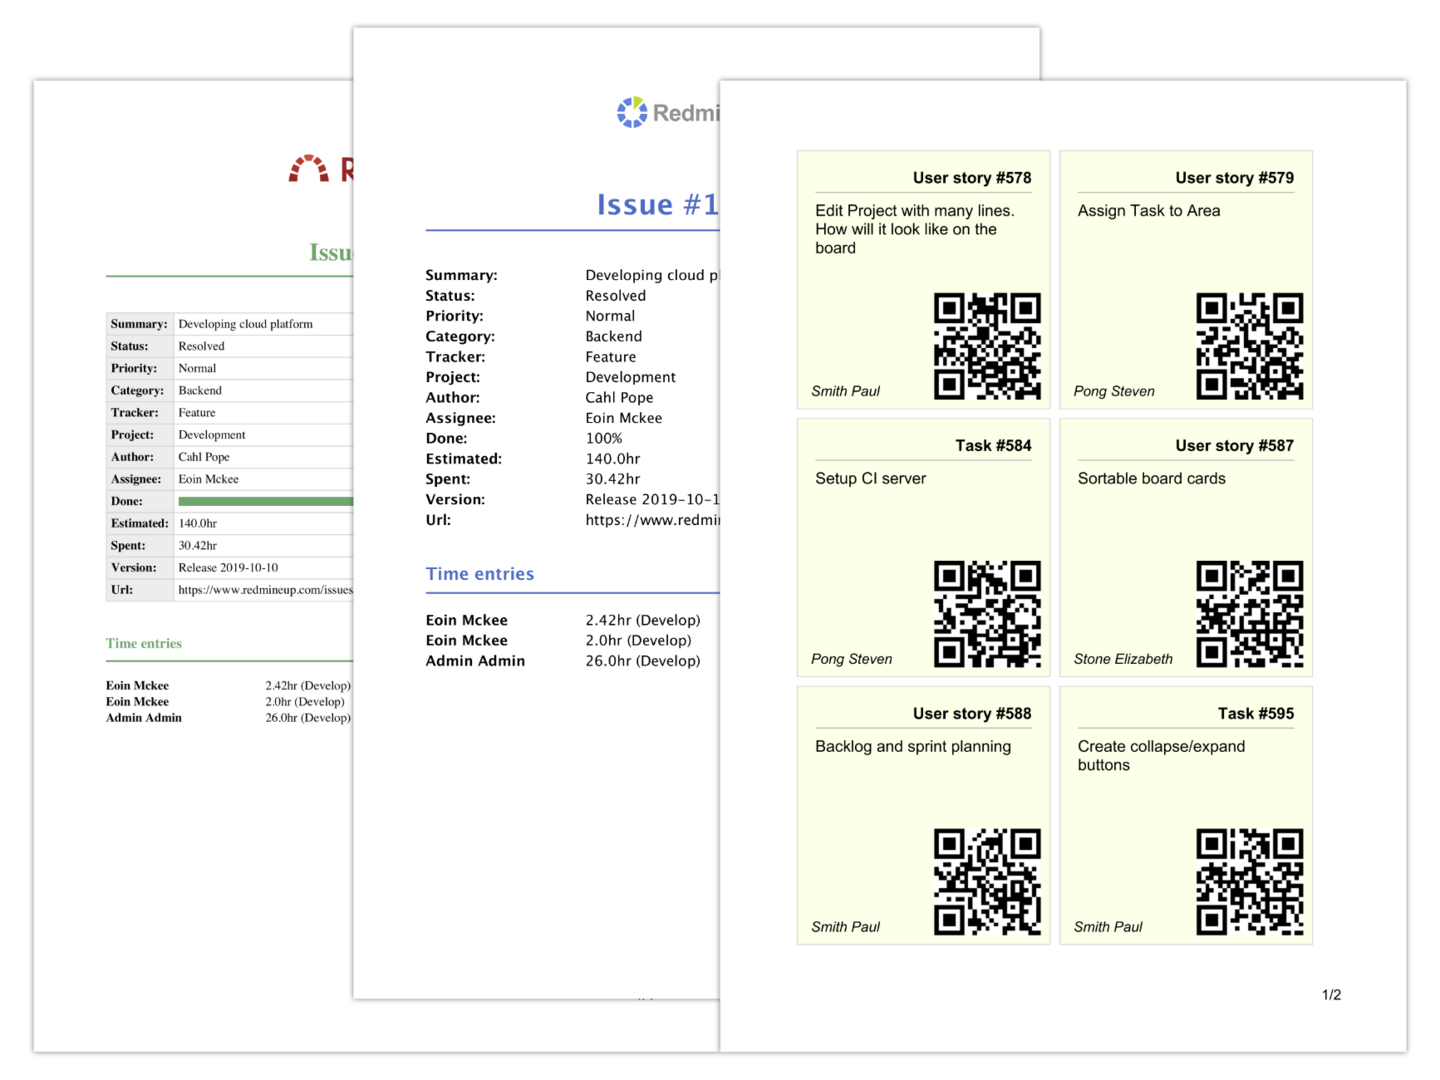This screenshot has width=1440, height=1080.
Task: Click the QR code on Task #595 card
Action: pyautogui.click(x=1249, y=882)
